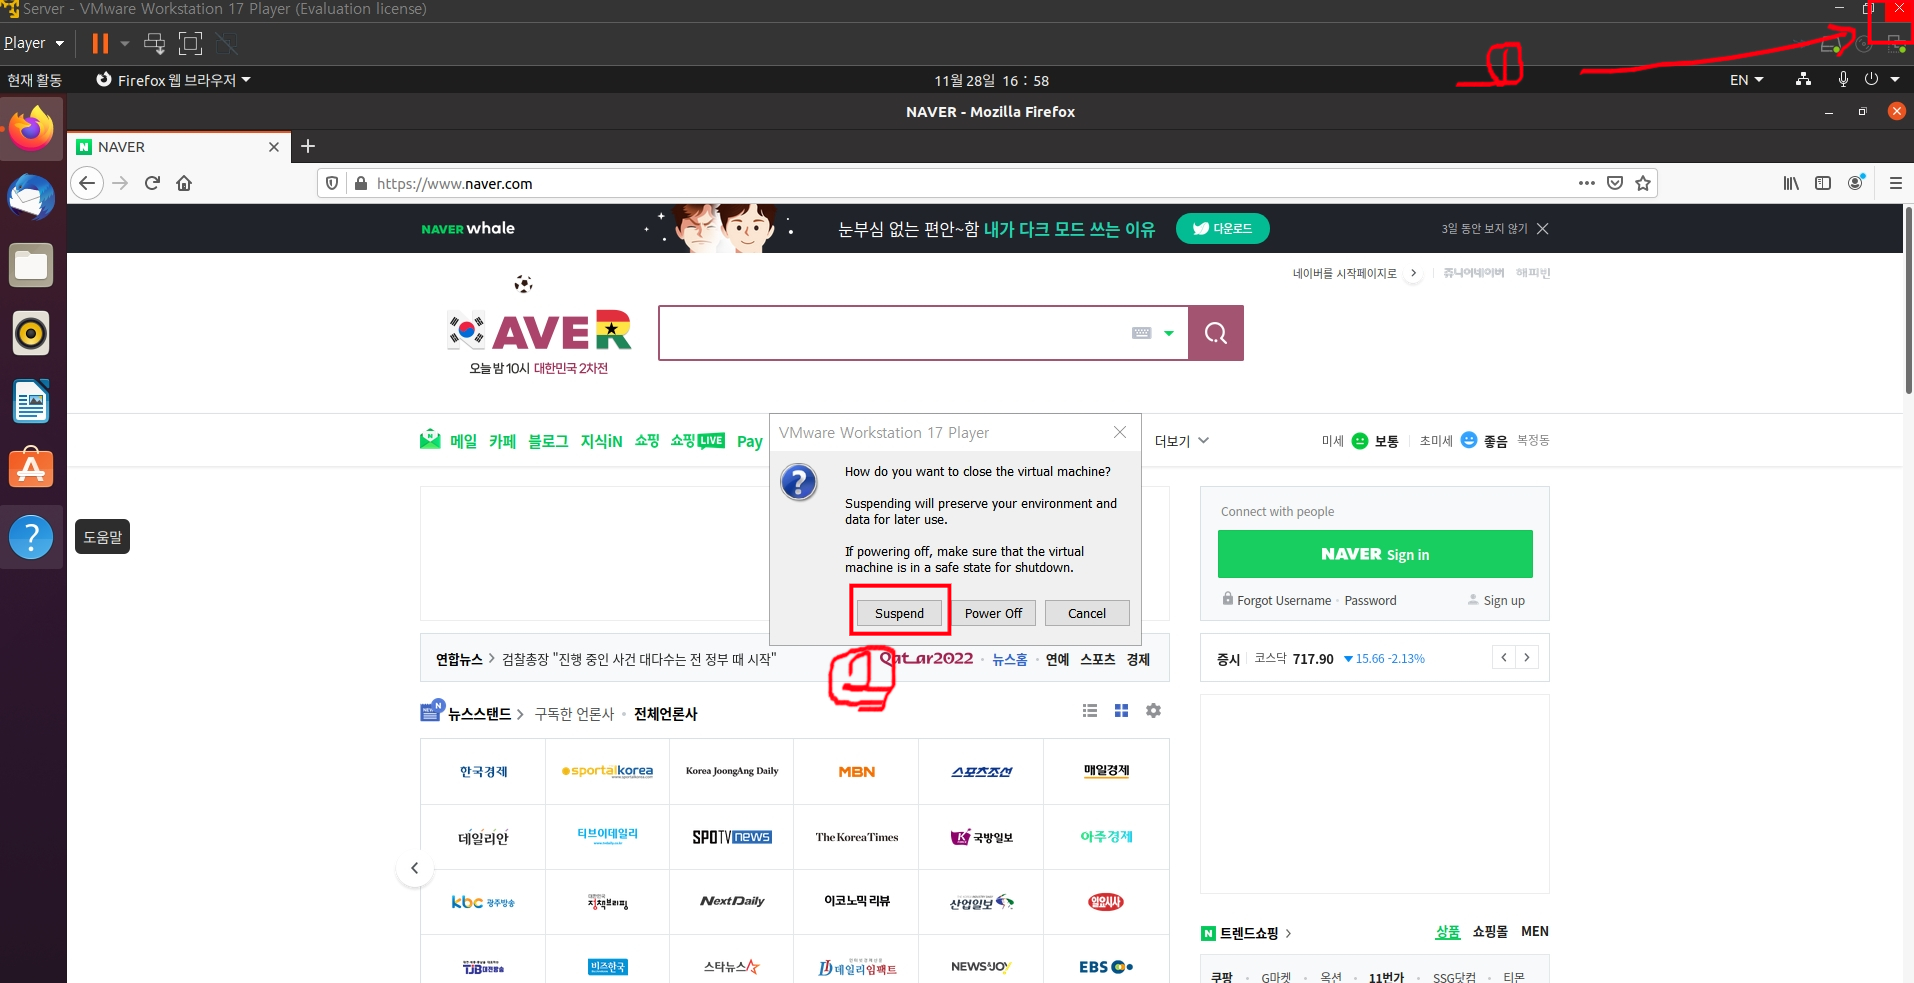Open the EN input source menu
Image resolution: width=1914 pixels, height=983 pixels.
[x=1746, y=80]
